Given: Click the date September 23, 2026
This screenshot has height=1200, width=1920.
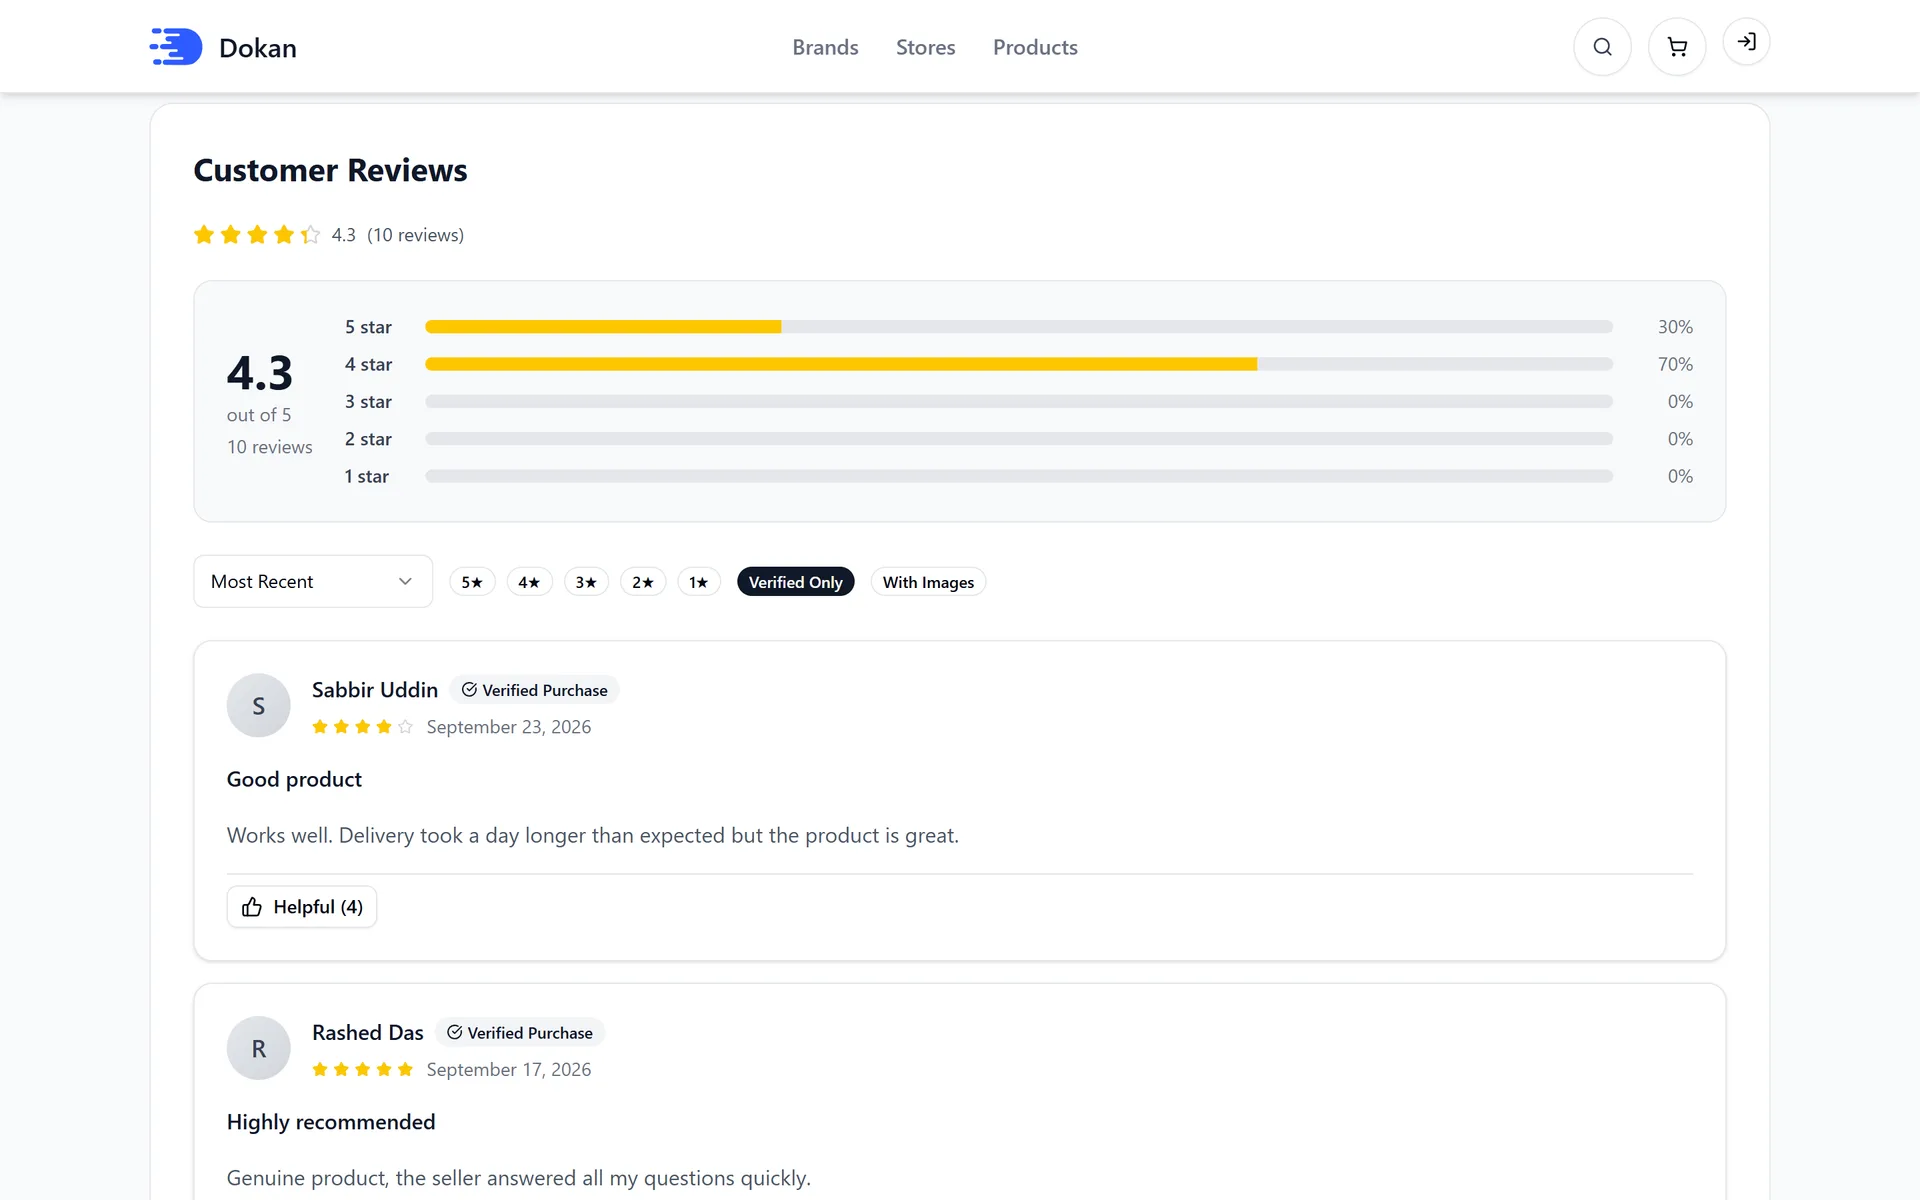Looking at the screenshot, I should pyautogui.click(x=509, y=727).
